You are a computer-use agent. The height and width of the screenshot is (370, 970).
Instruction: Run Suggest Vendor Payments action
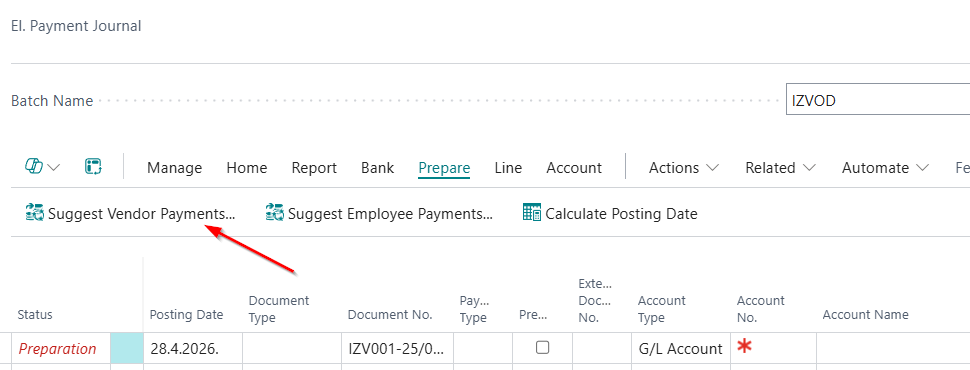pyautogui.click(x=131, y=214)
